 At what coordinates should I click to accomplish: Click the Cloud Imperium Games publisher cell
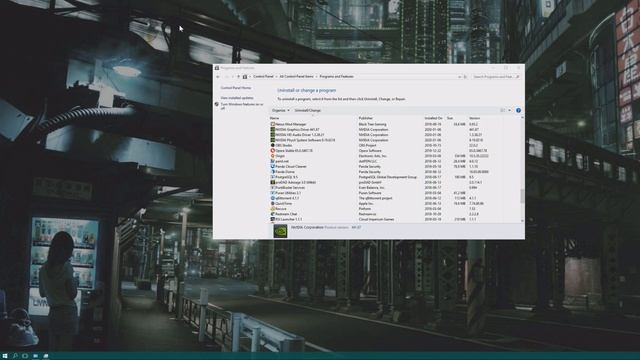[x=376, y=220]
